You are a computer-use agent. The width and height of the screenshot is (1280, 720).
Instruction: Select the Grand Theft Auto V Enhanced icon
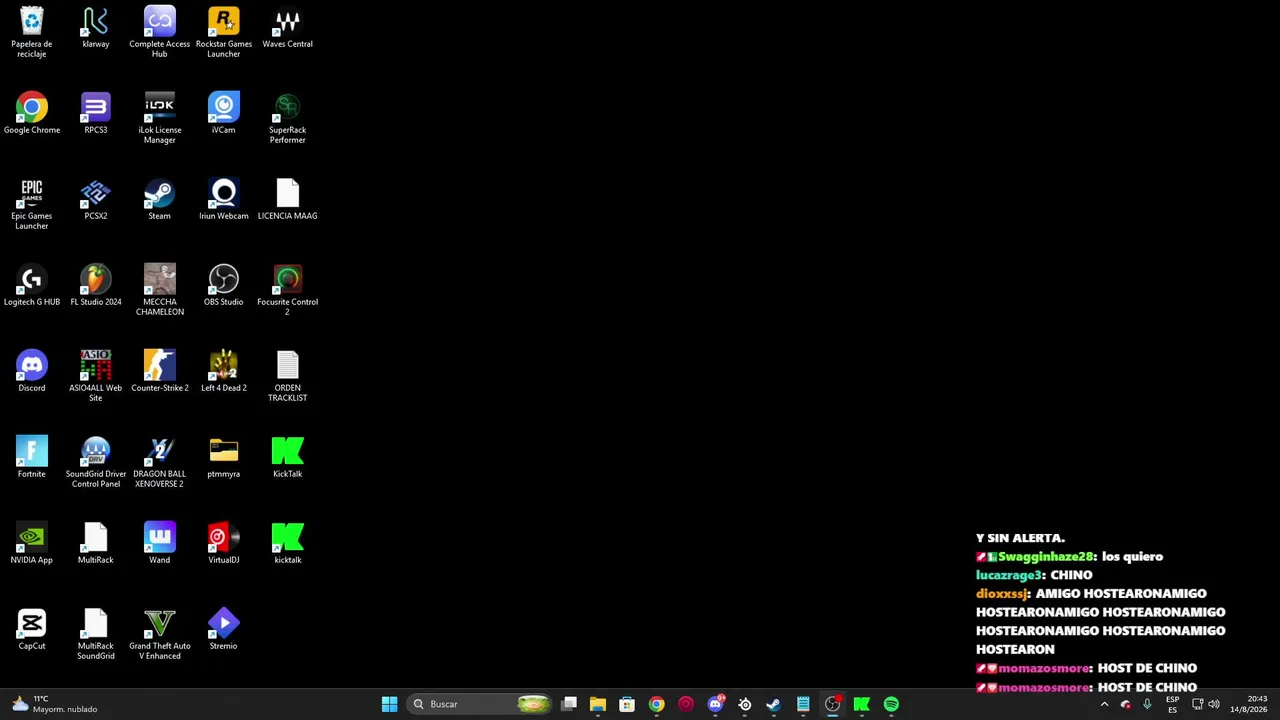pos(160,635)
